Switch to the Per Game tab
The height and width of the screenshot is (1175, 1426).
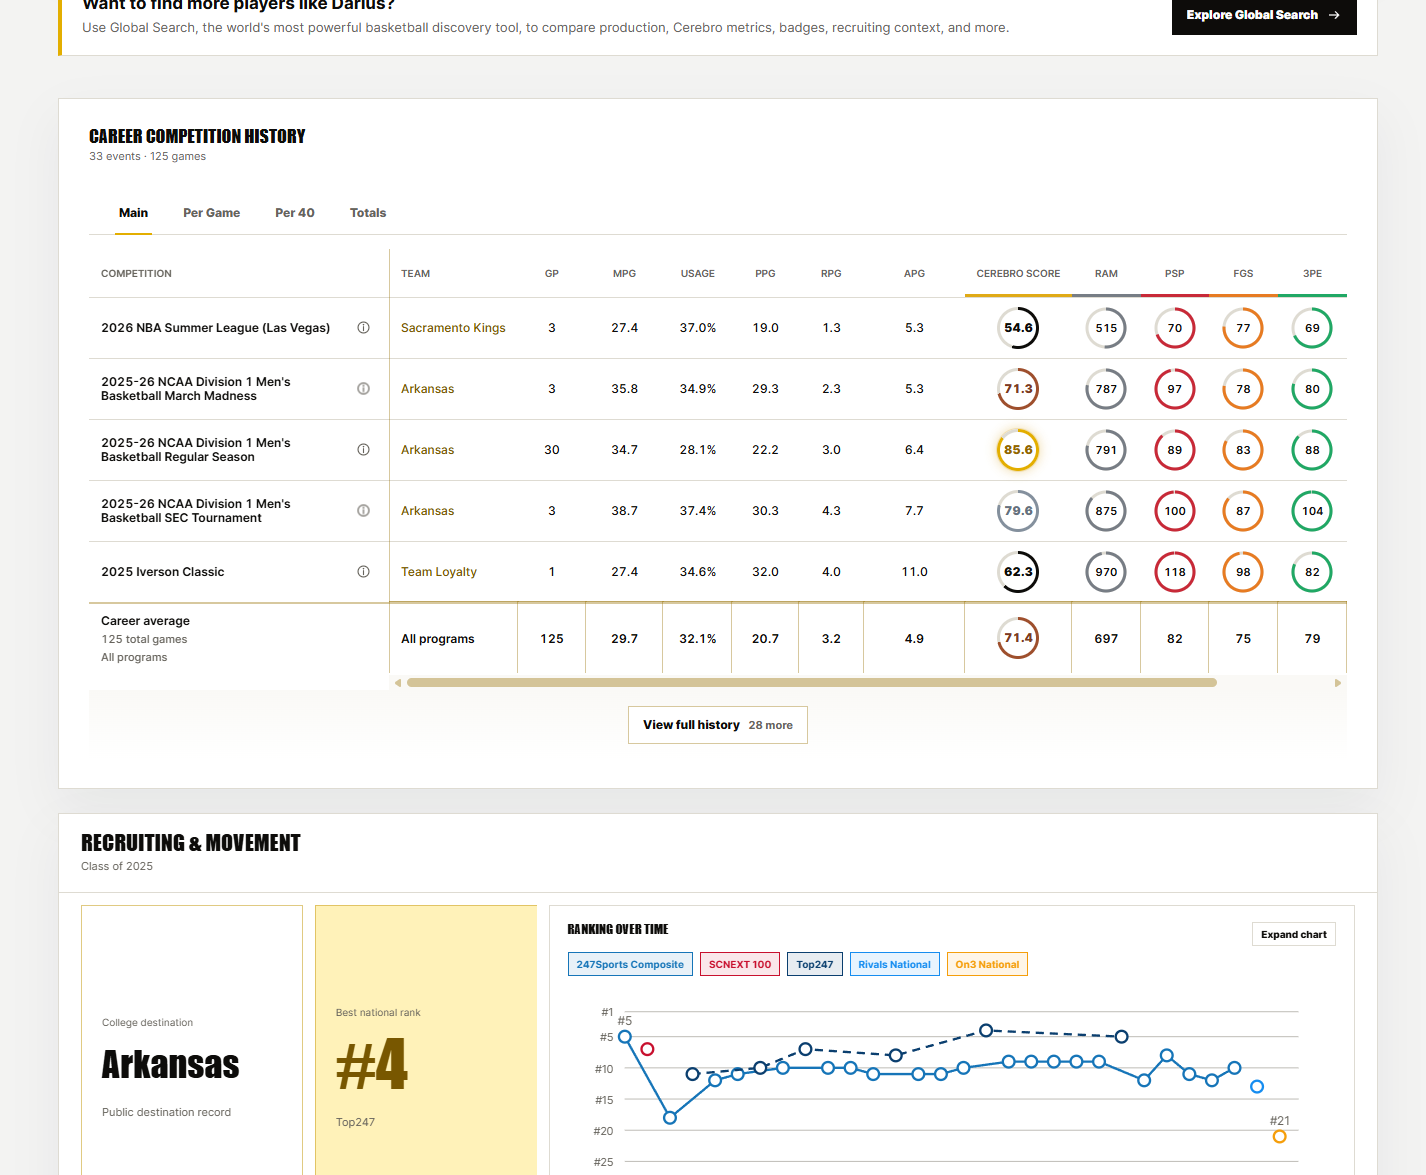click(x=211, y=213)
